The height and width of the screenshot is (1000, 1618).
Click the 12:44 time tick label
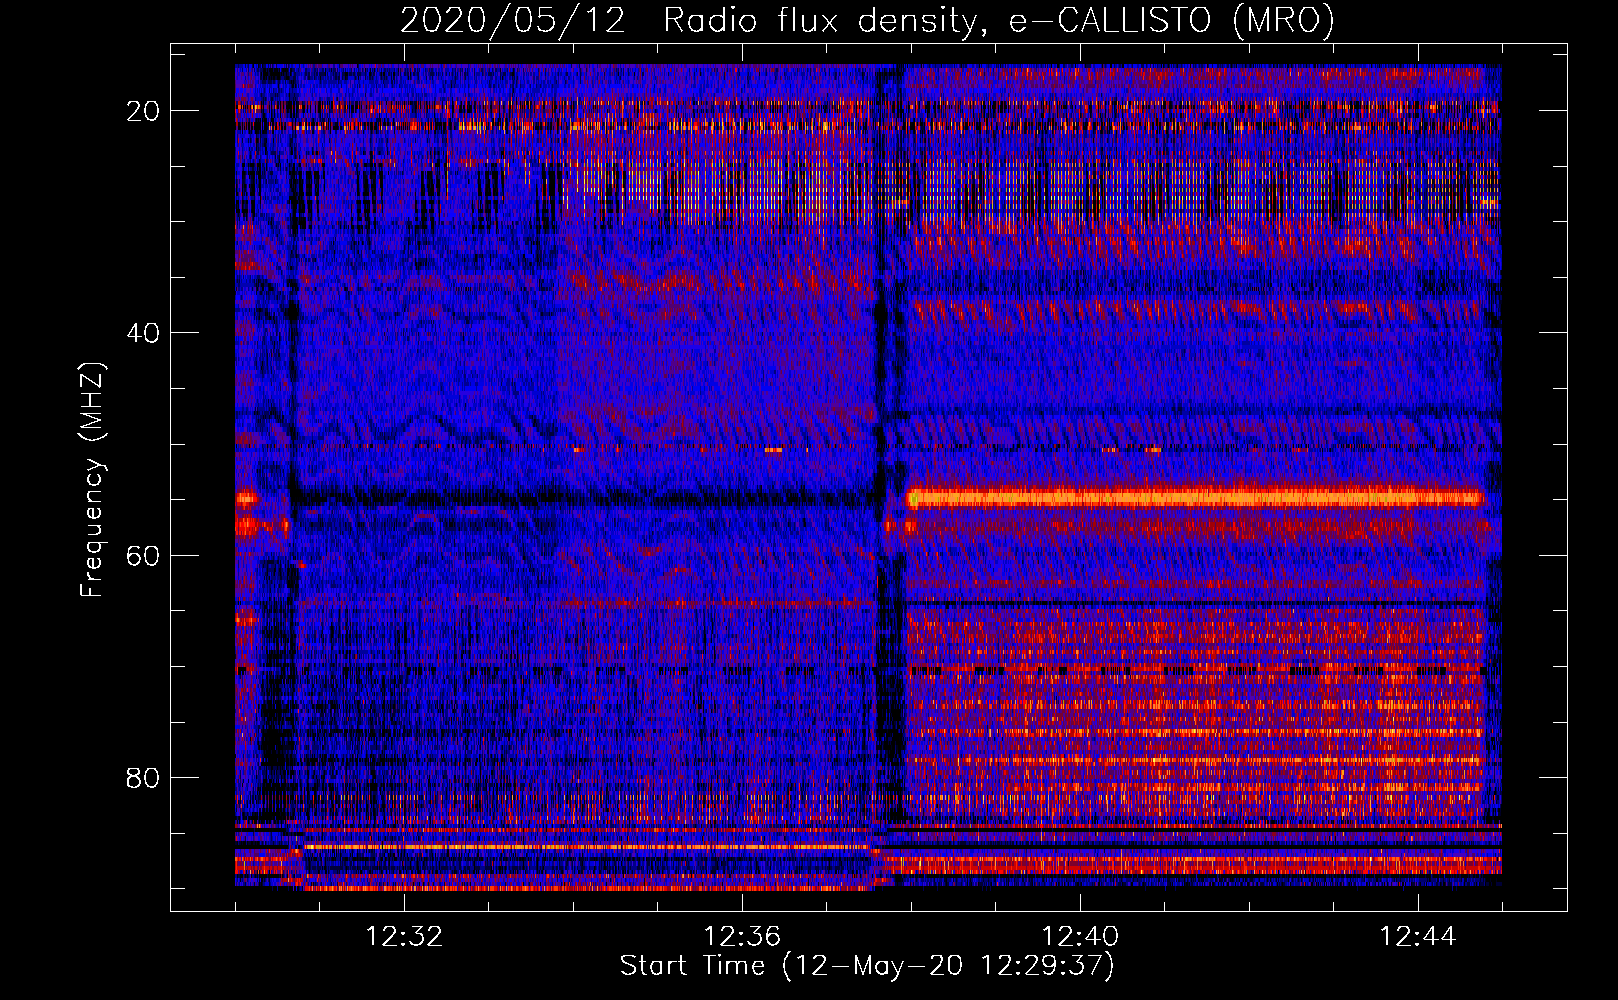click(x=1418, y=937)
